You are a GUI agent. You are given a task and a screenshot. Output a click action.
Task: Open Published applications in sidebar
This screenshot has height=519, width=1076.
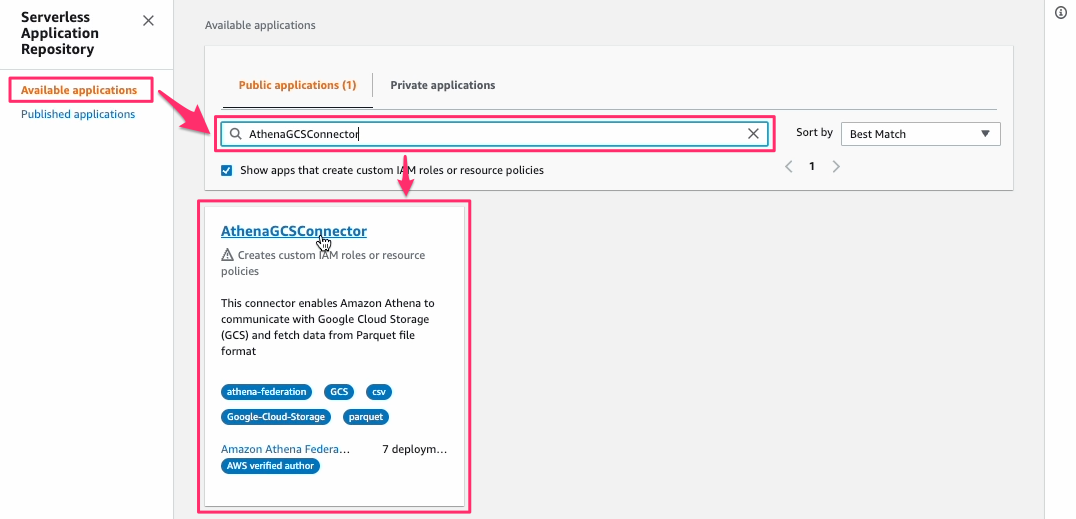[78, 114]
